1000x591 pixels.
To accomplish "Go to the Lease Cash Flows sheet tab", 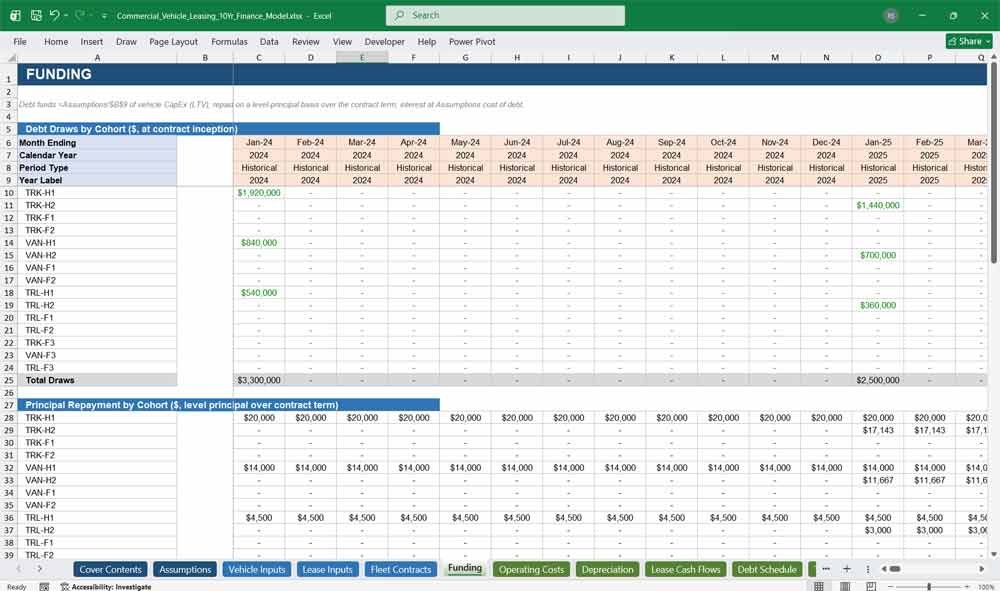I will [x=686, y=569].
